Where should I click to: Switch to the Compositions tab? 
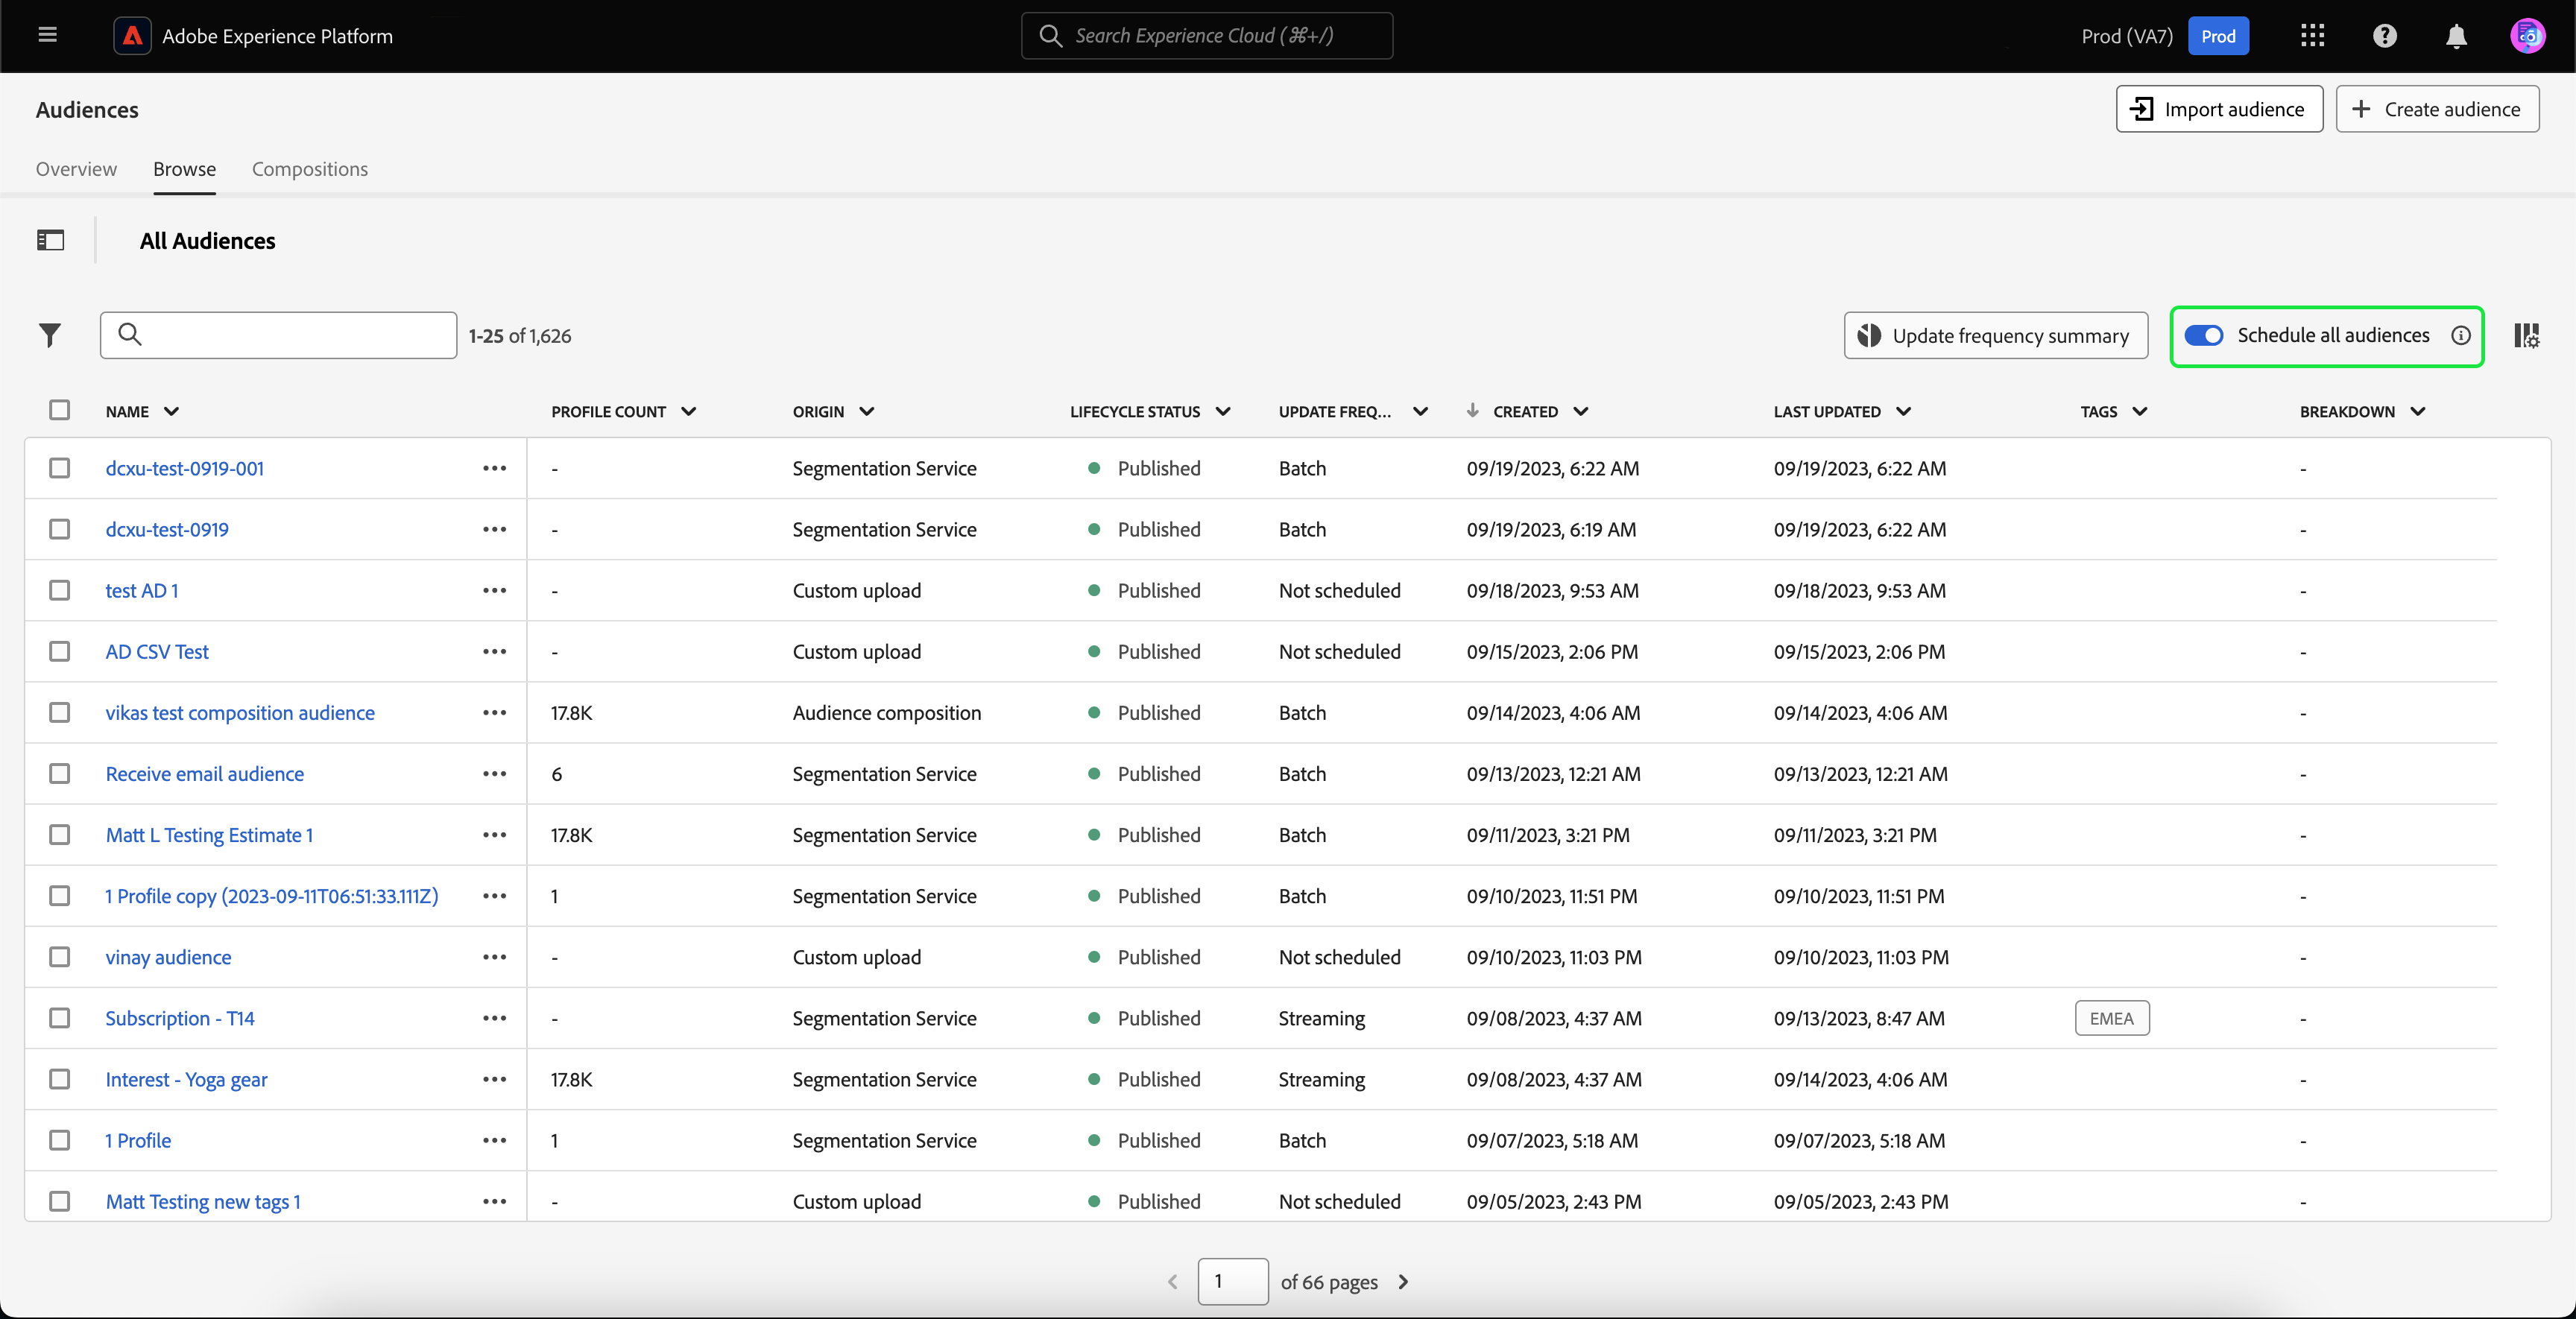coord(310,169)
